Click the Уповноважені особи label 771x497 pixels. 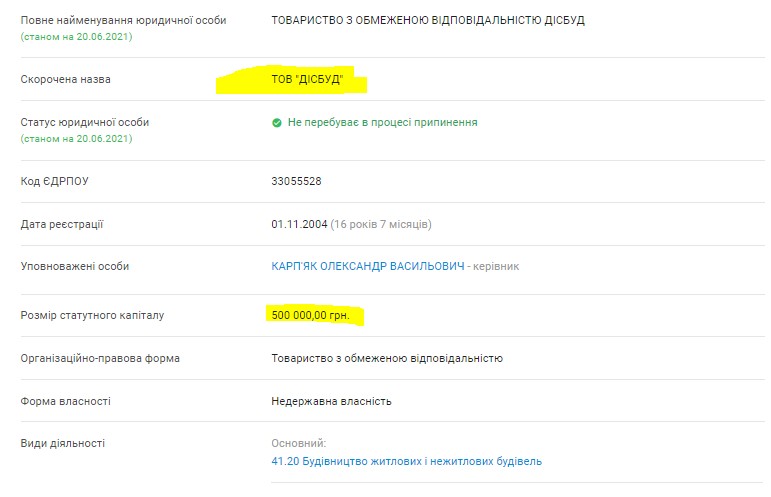click(75, 266)
